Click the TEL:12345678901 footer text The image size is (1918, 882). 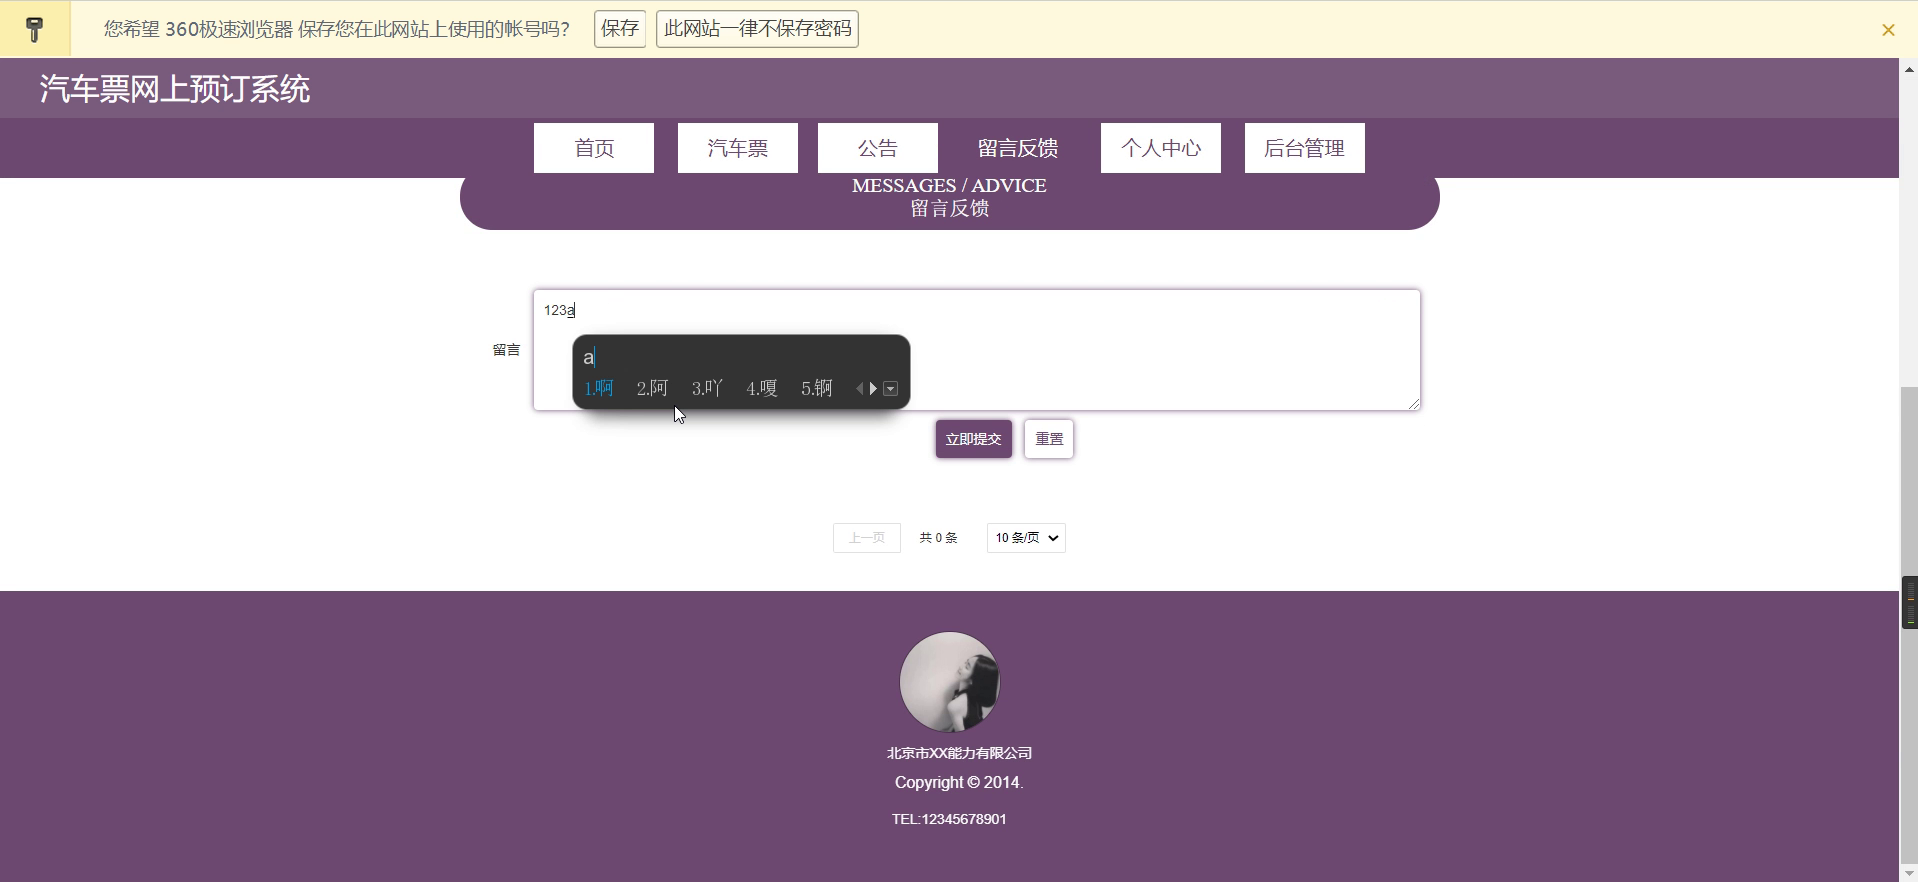click(949, 819)
